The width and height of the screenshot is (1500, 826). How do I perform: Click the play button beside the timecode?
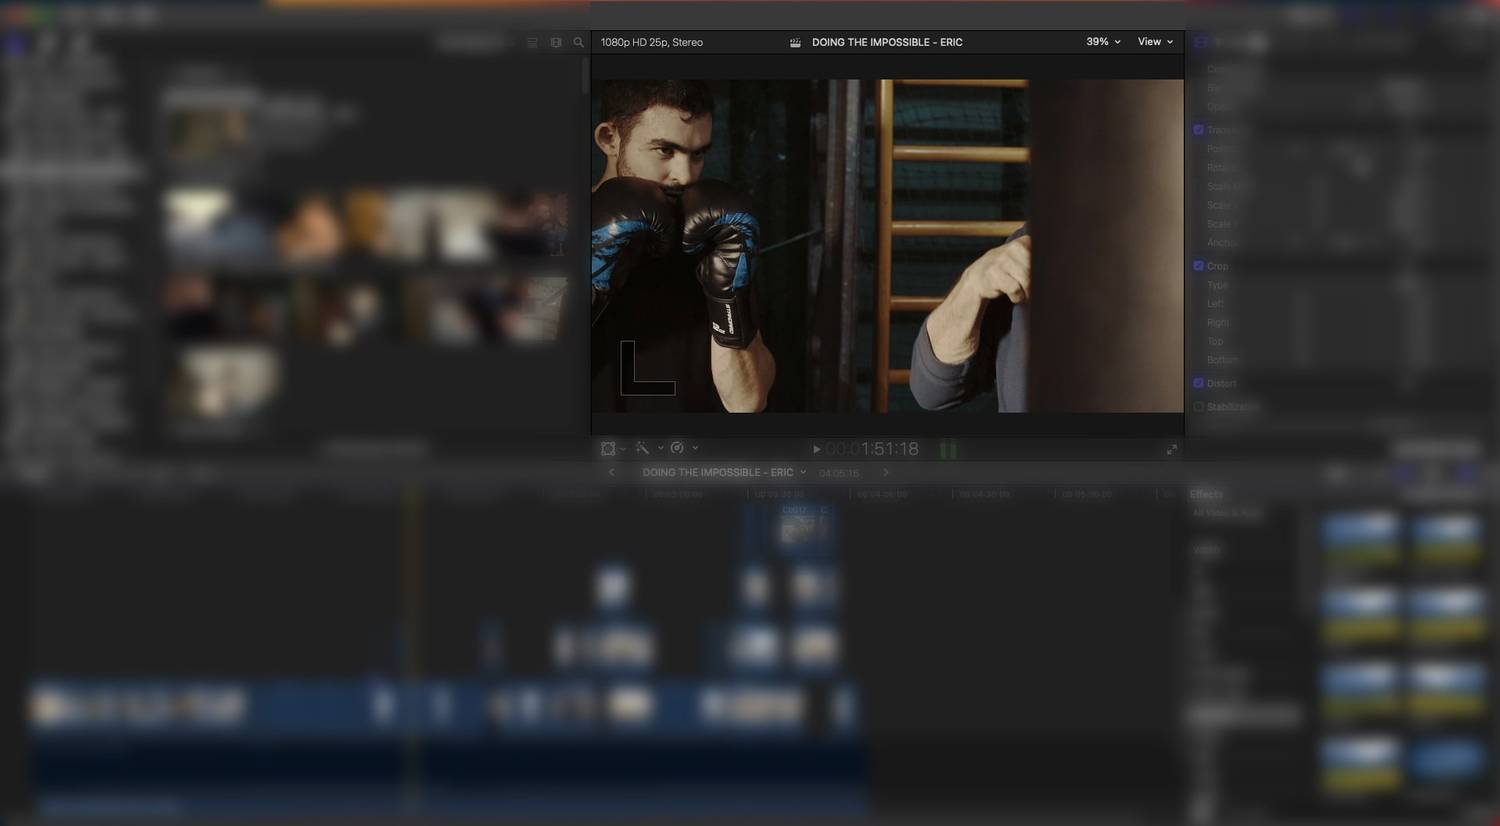(816, 450)
